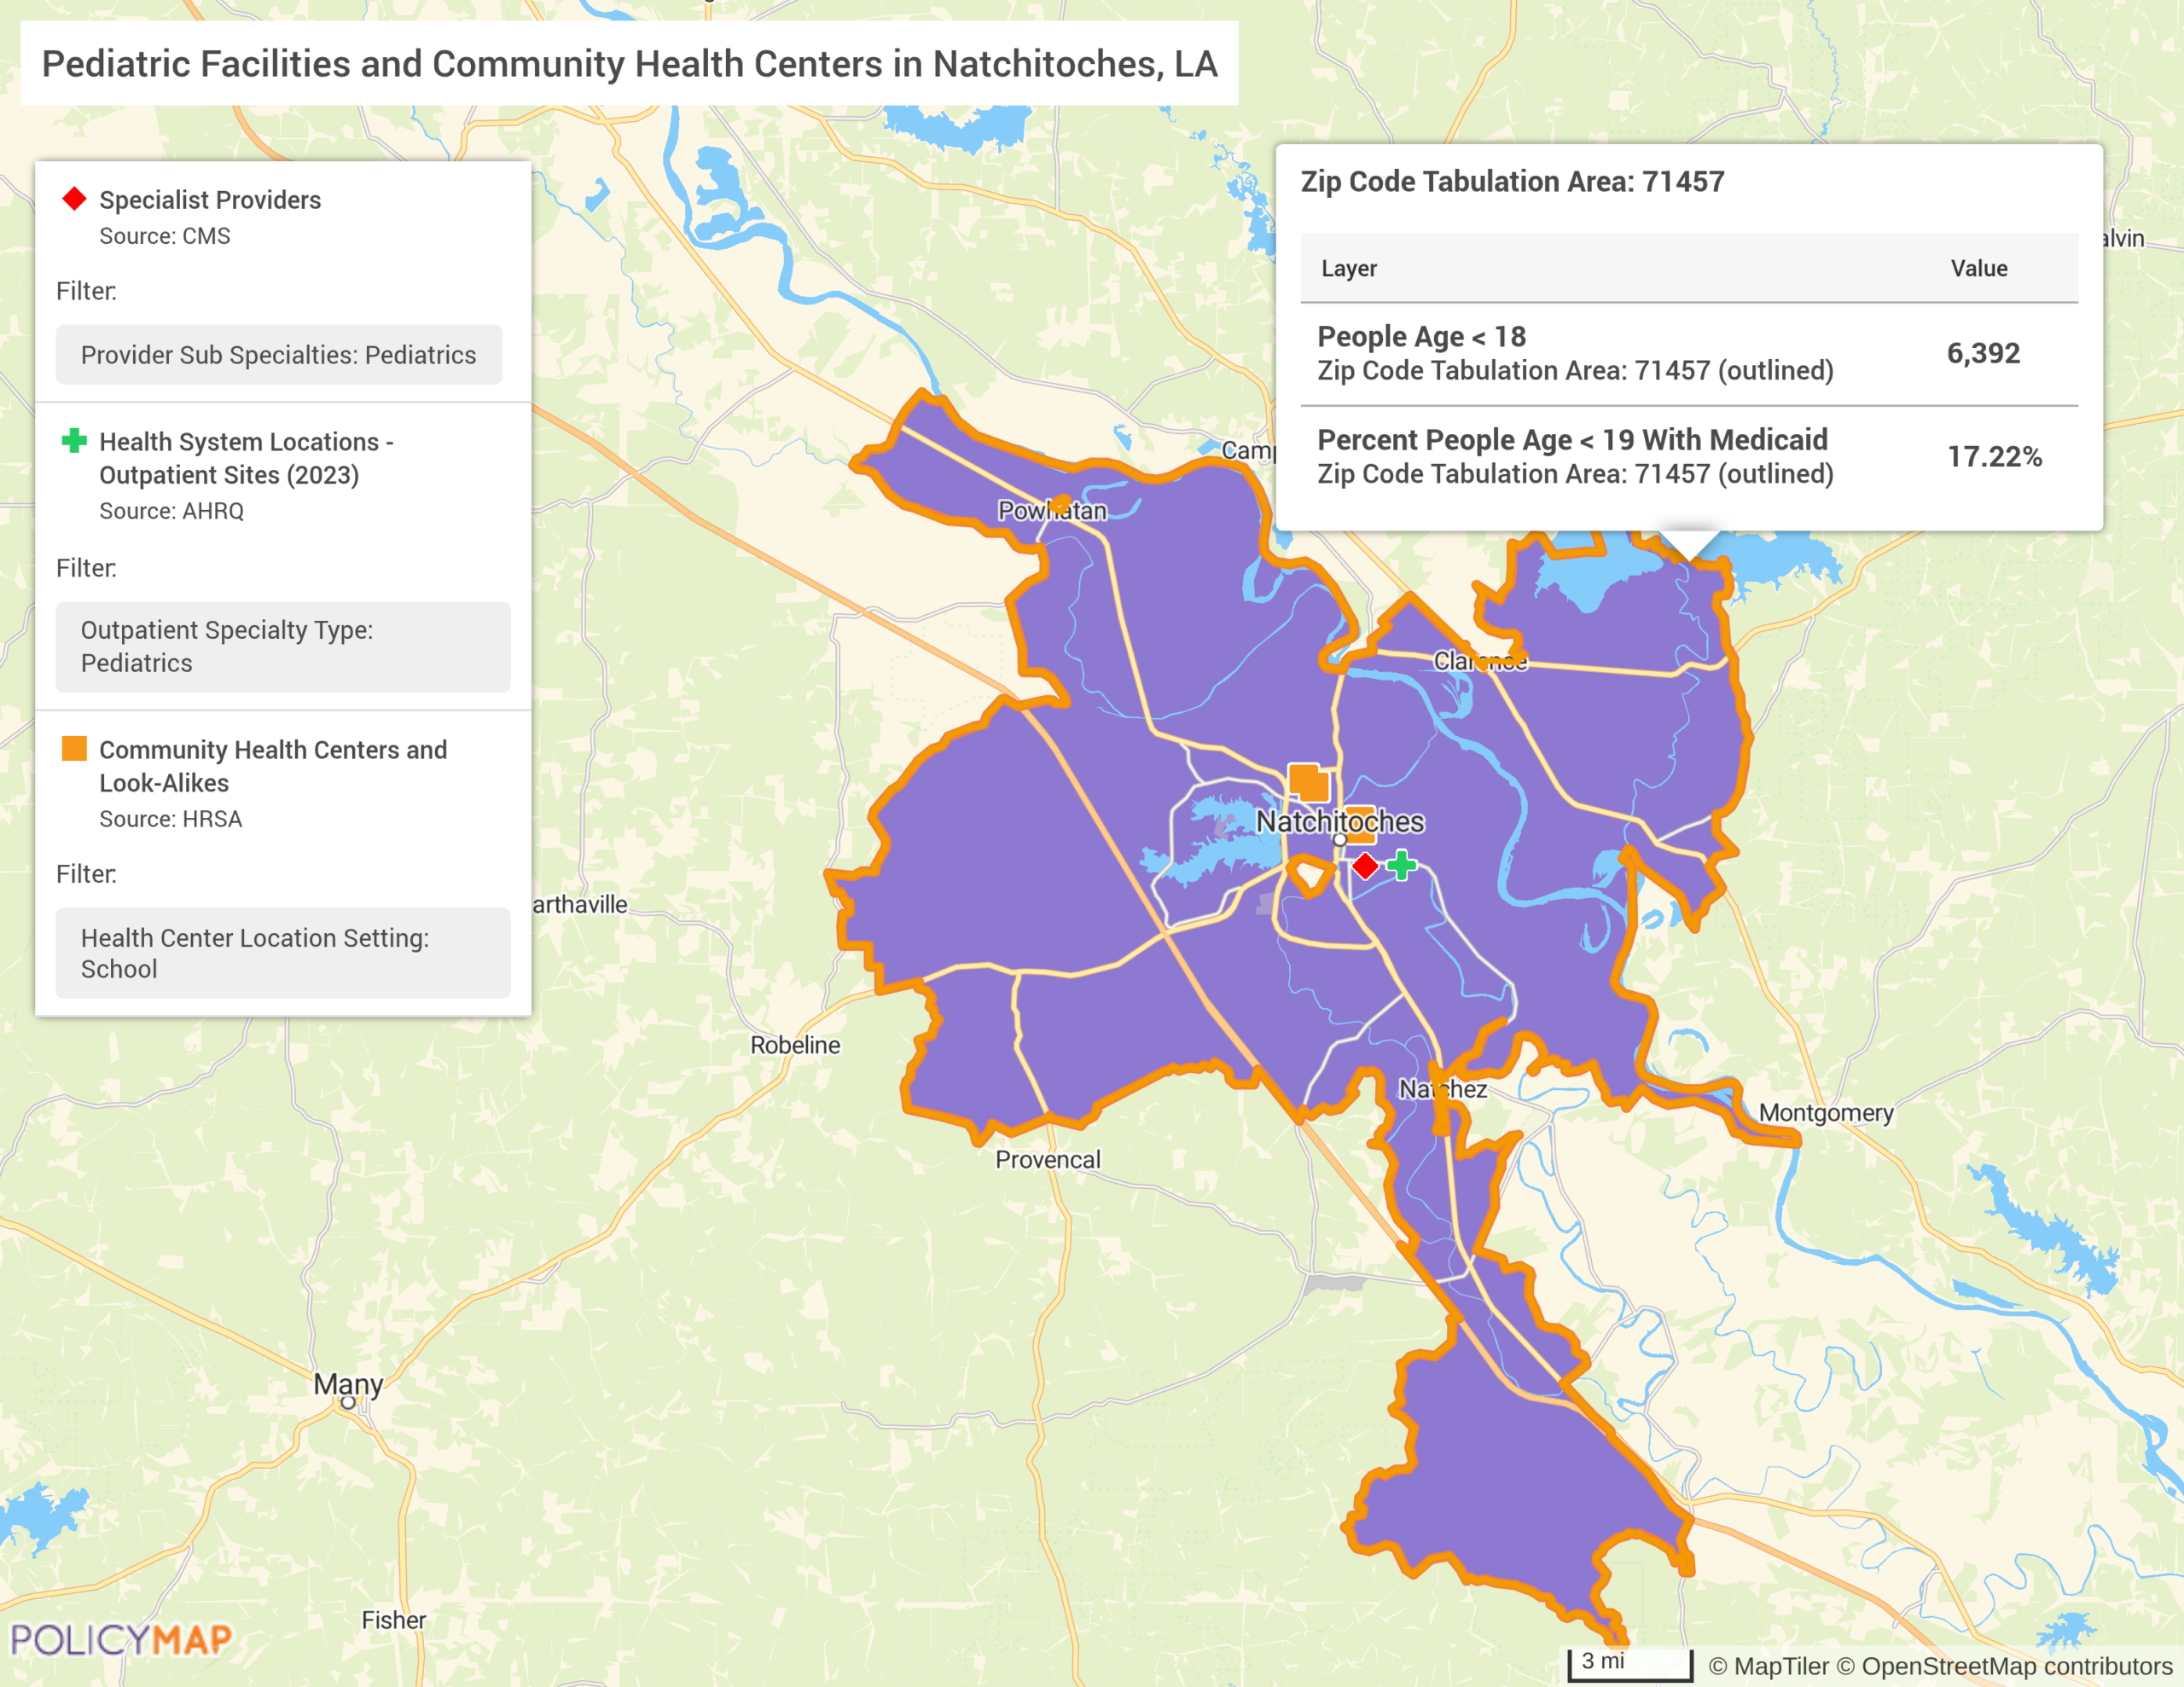Click the orange squares north of Natchitoches label
Image resolution: width=2184 pixels, height=1687 pixels.
(1307, 781)
